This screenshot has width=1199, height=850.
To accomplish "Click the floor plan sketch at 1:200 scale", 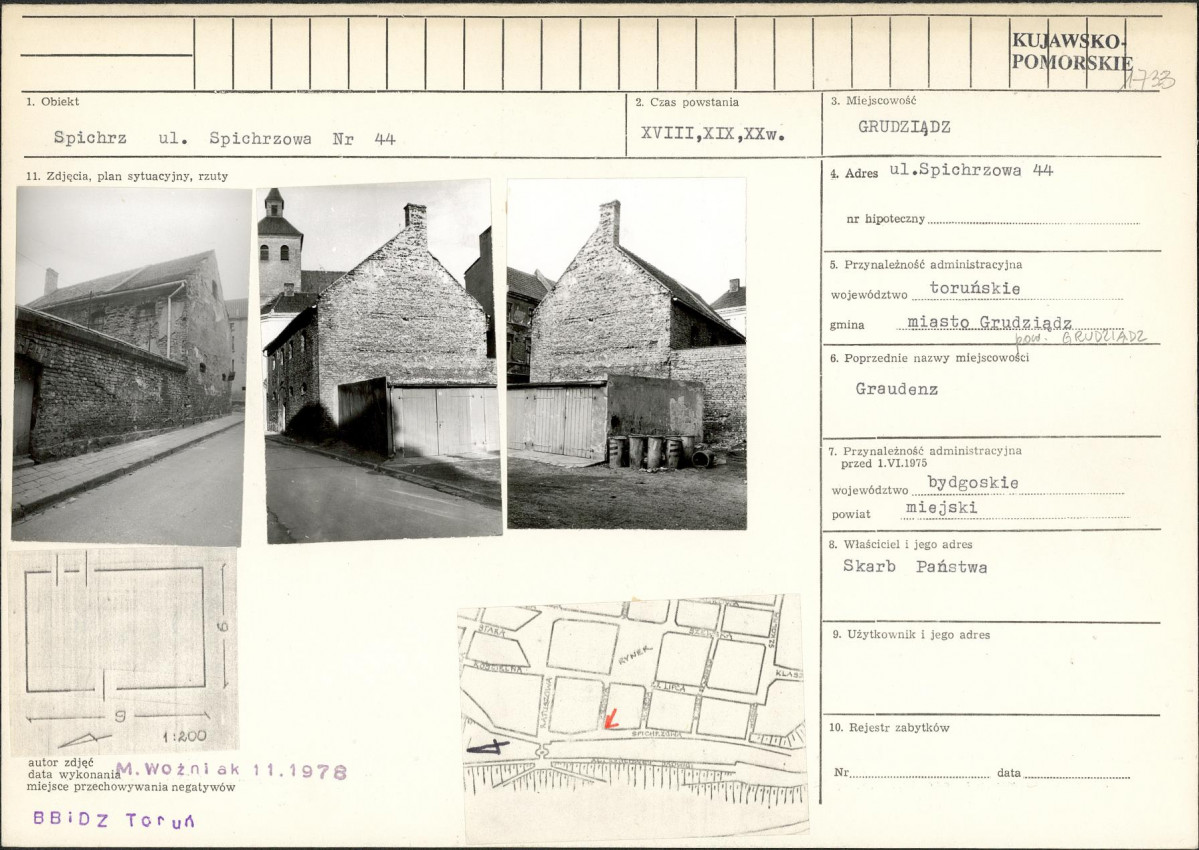I will pos(123,650).
